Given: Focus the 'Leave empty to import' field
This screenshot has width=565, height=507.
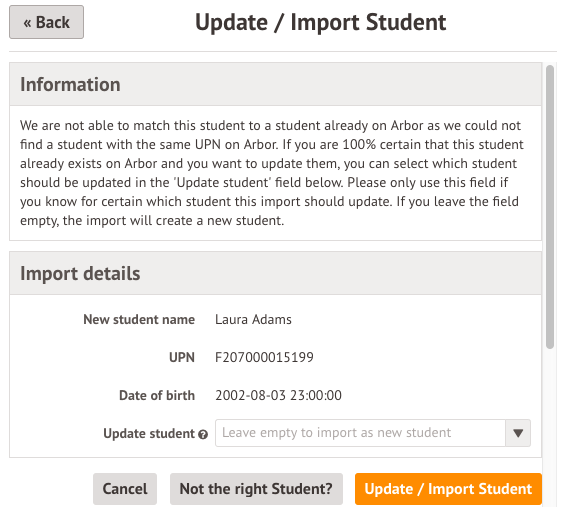Looking at the screenshot, I should pos(360,433).
